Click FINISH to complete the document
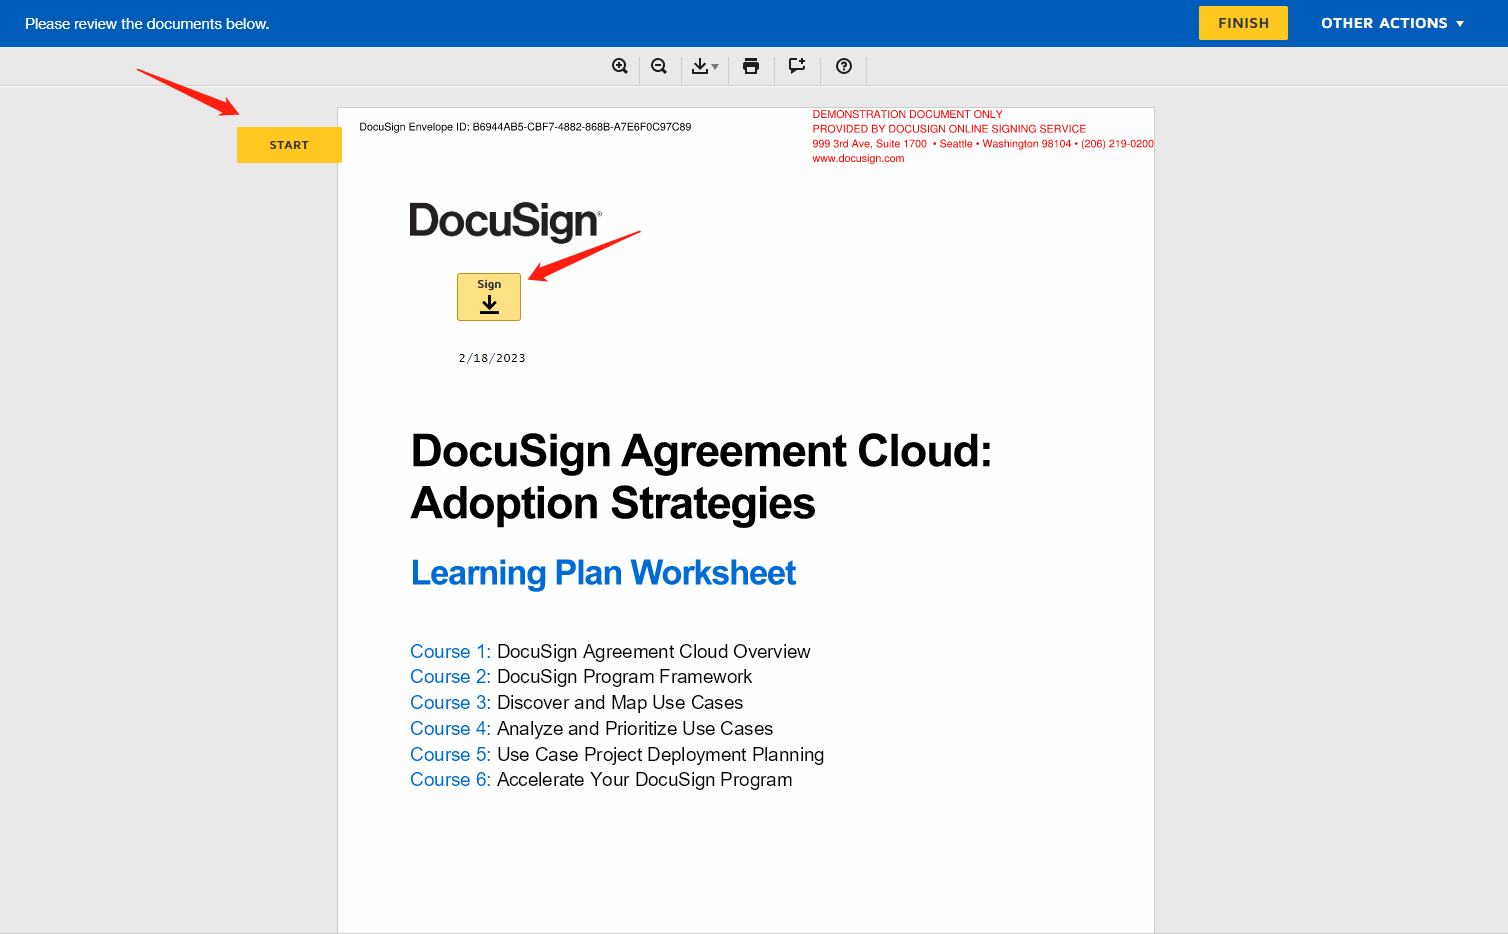1508x934 pixels. click(1243, 22)
